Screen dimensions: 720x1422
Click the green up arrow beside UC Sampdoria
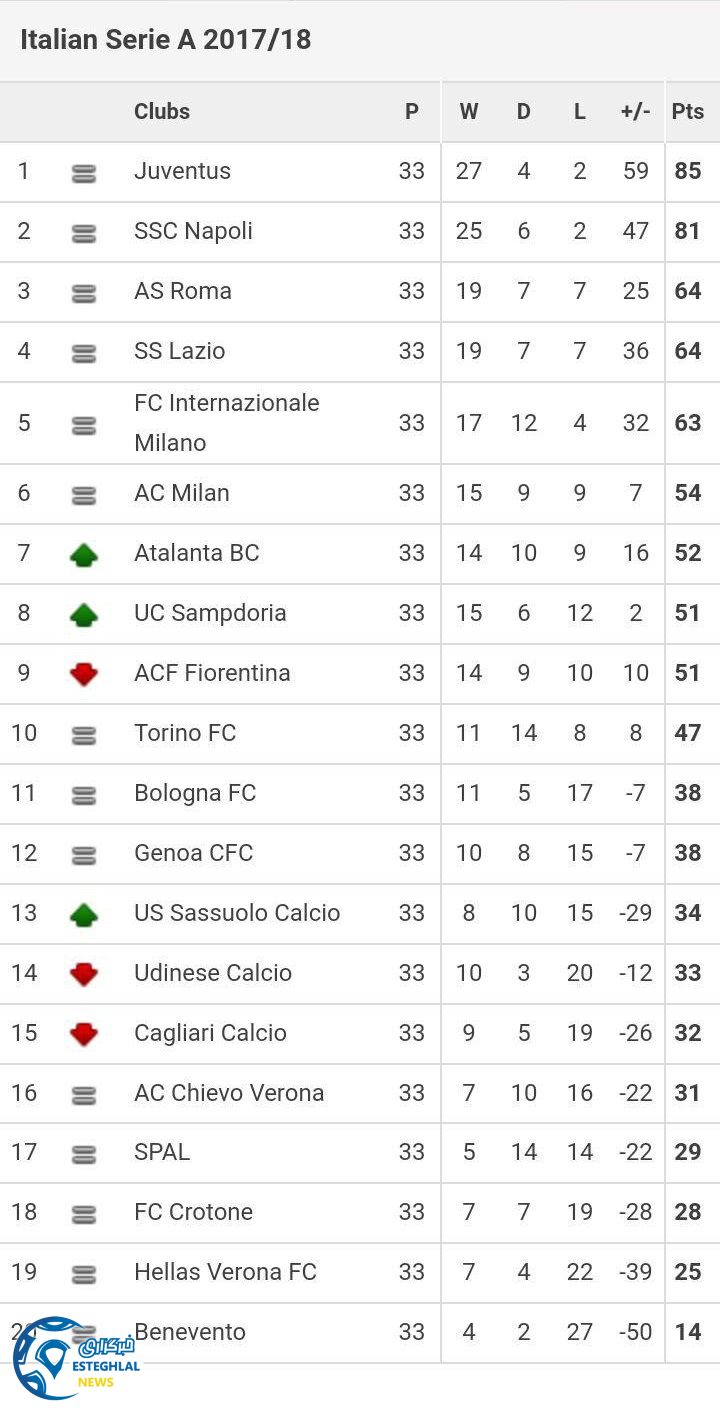[x=84, y=614]
